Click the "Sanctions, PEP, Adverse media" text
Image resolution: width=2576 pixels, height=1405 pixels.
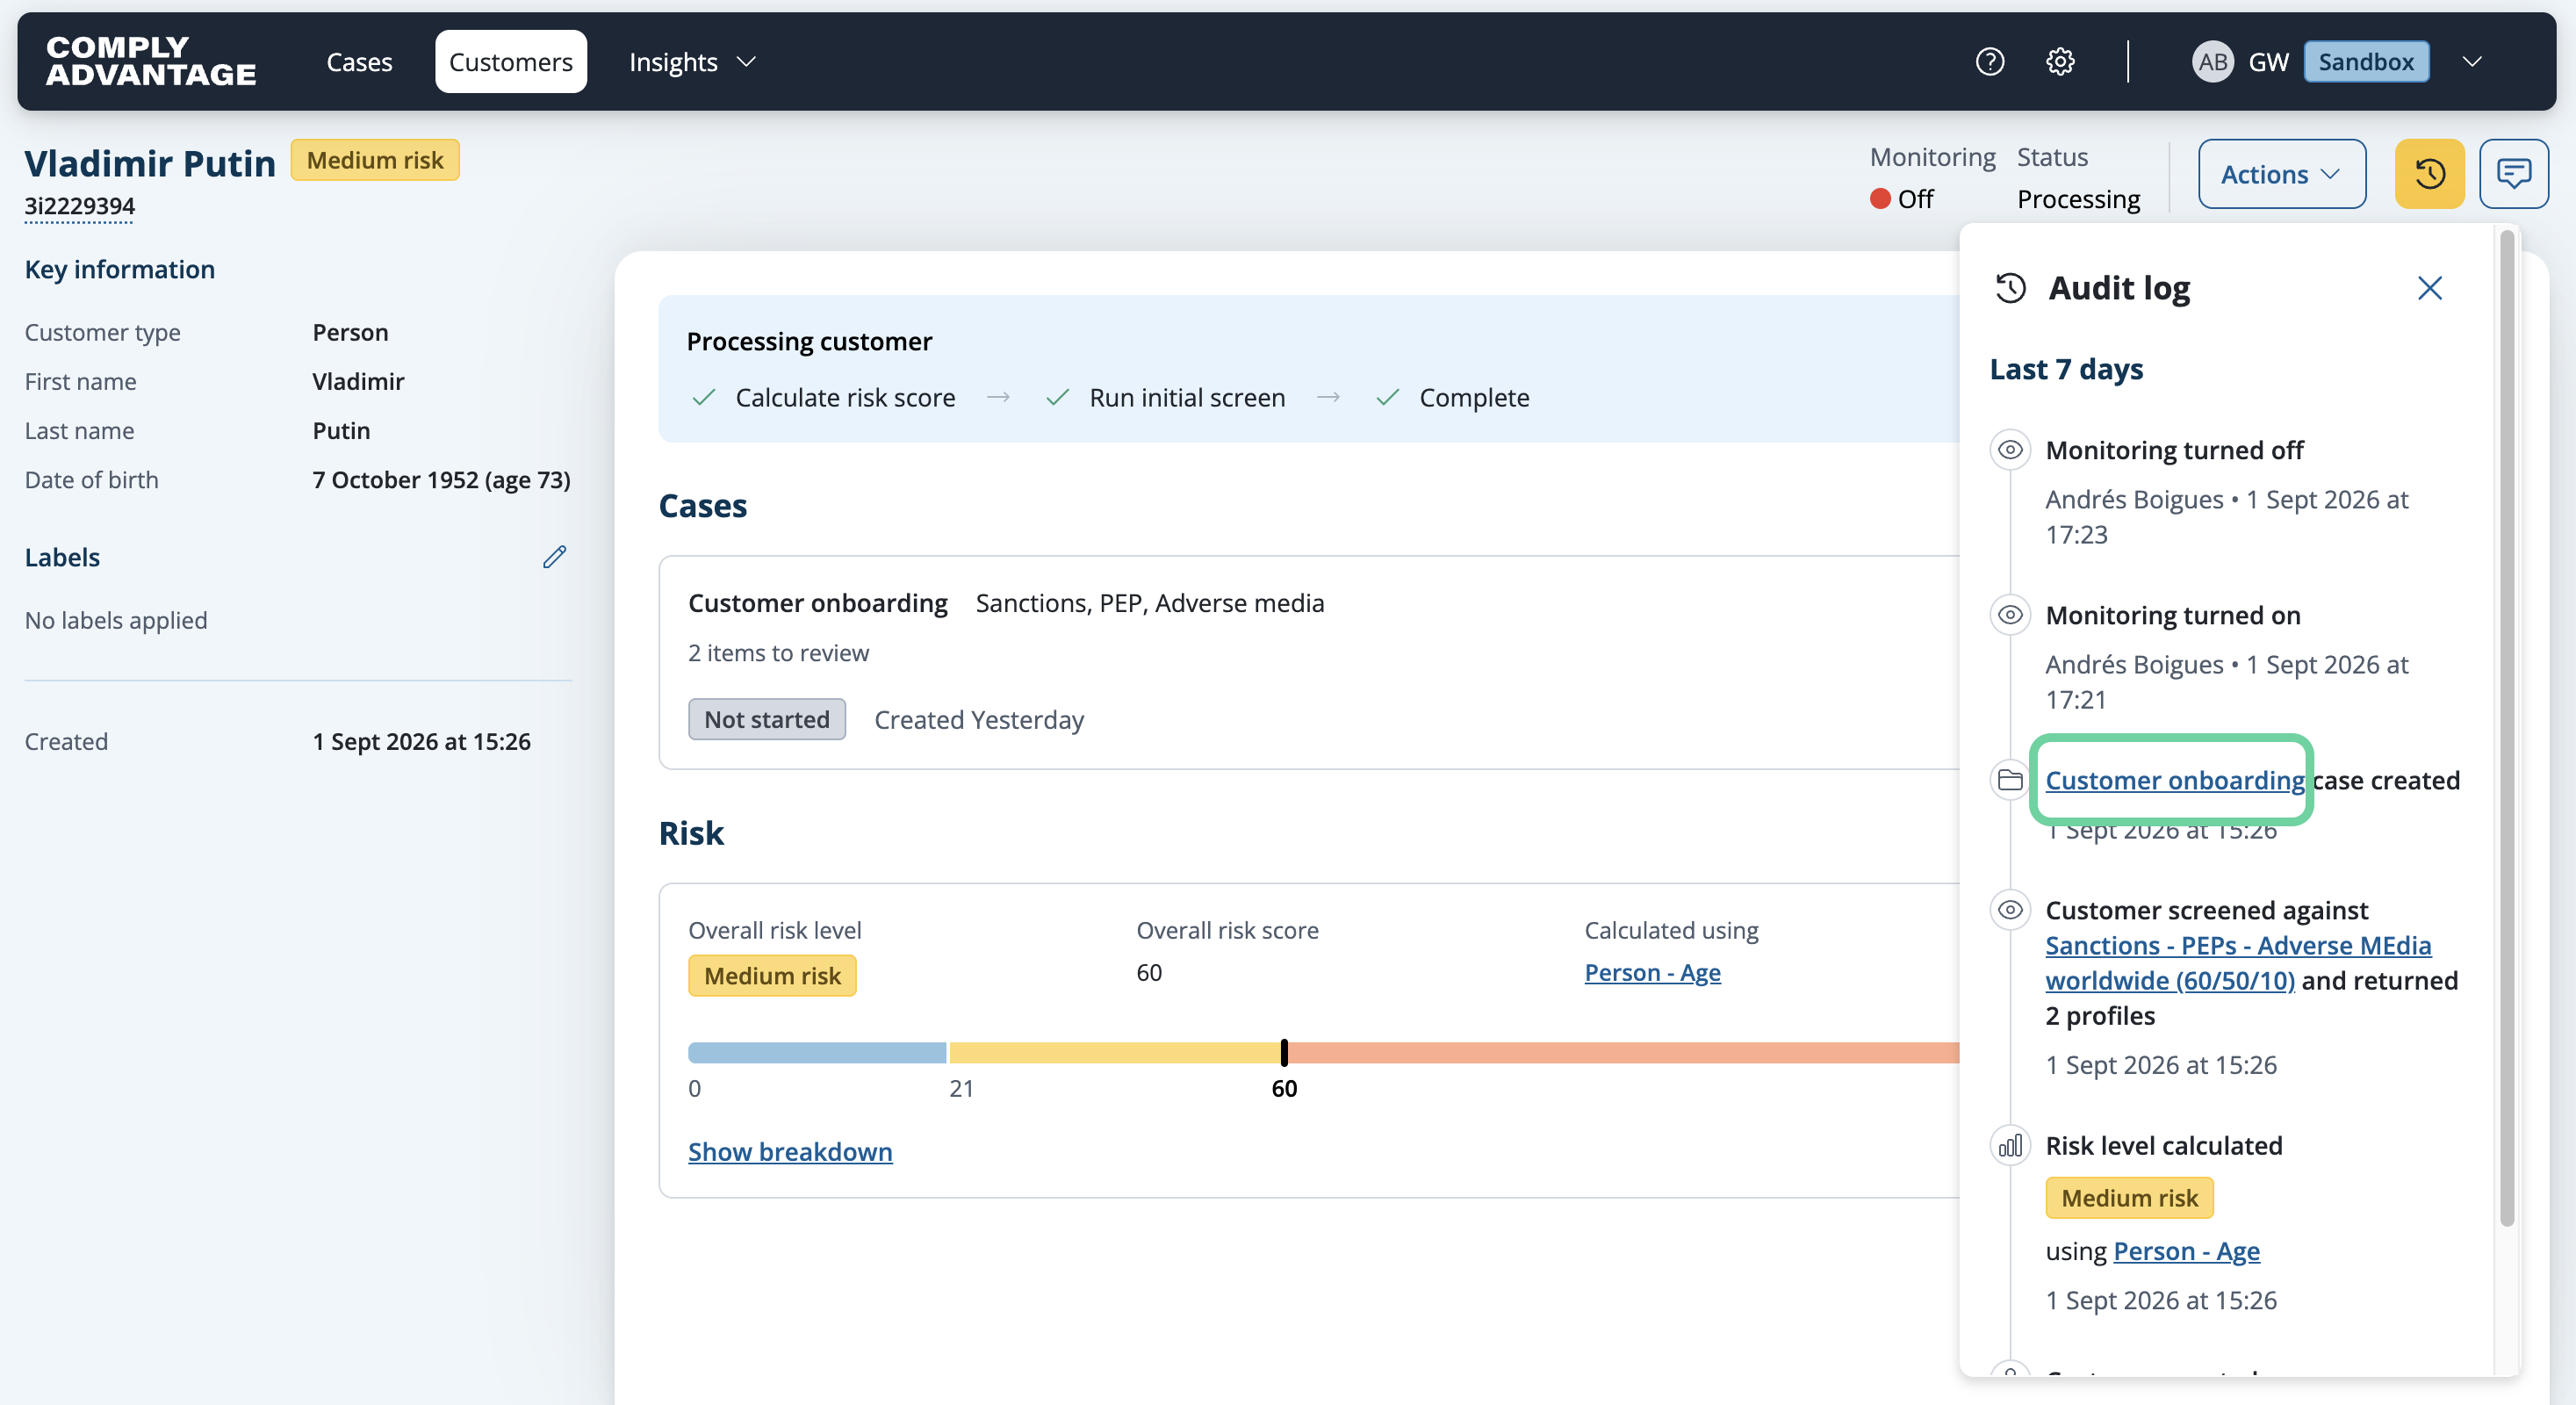tap(1149, 603)
